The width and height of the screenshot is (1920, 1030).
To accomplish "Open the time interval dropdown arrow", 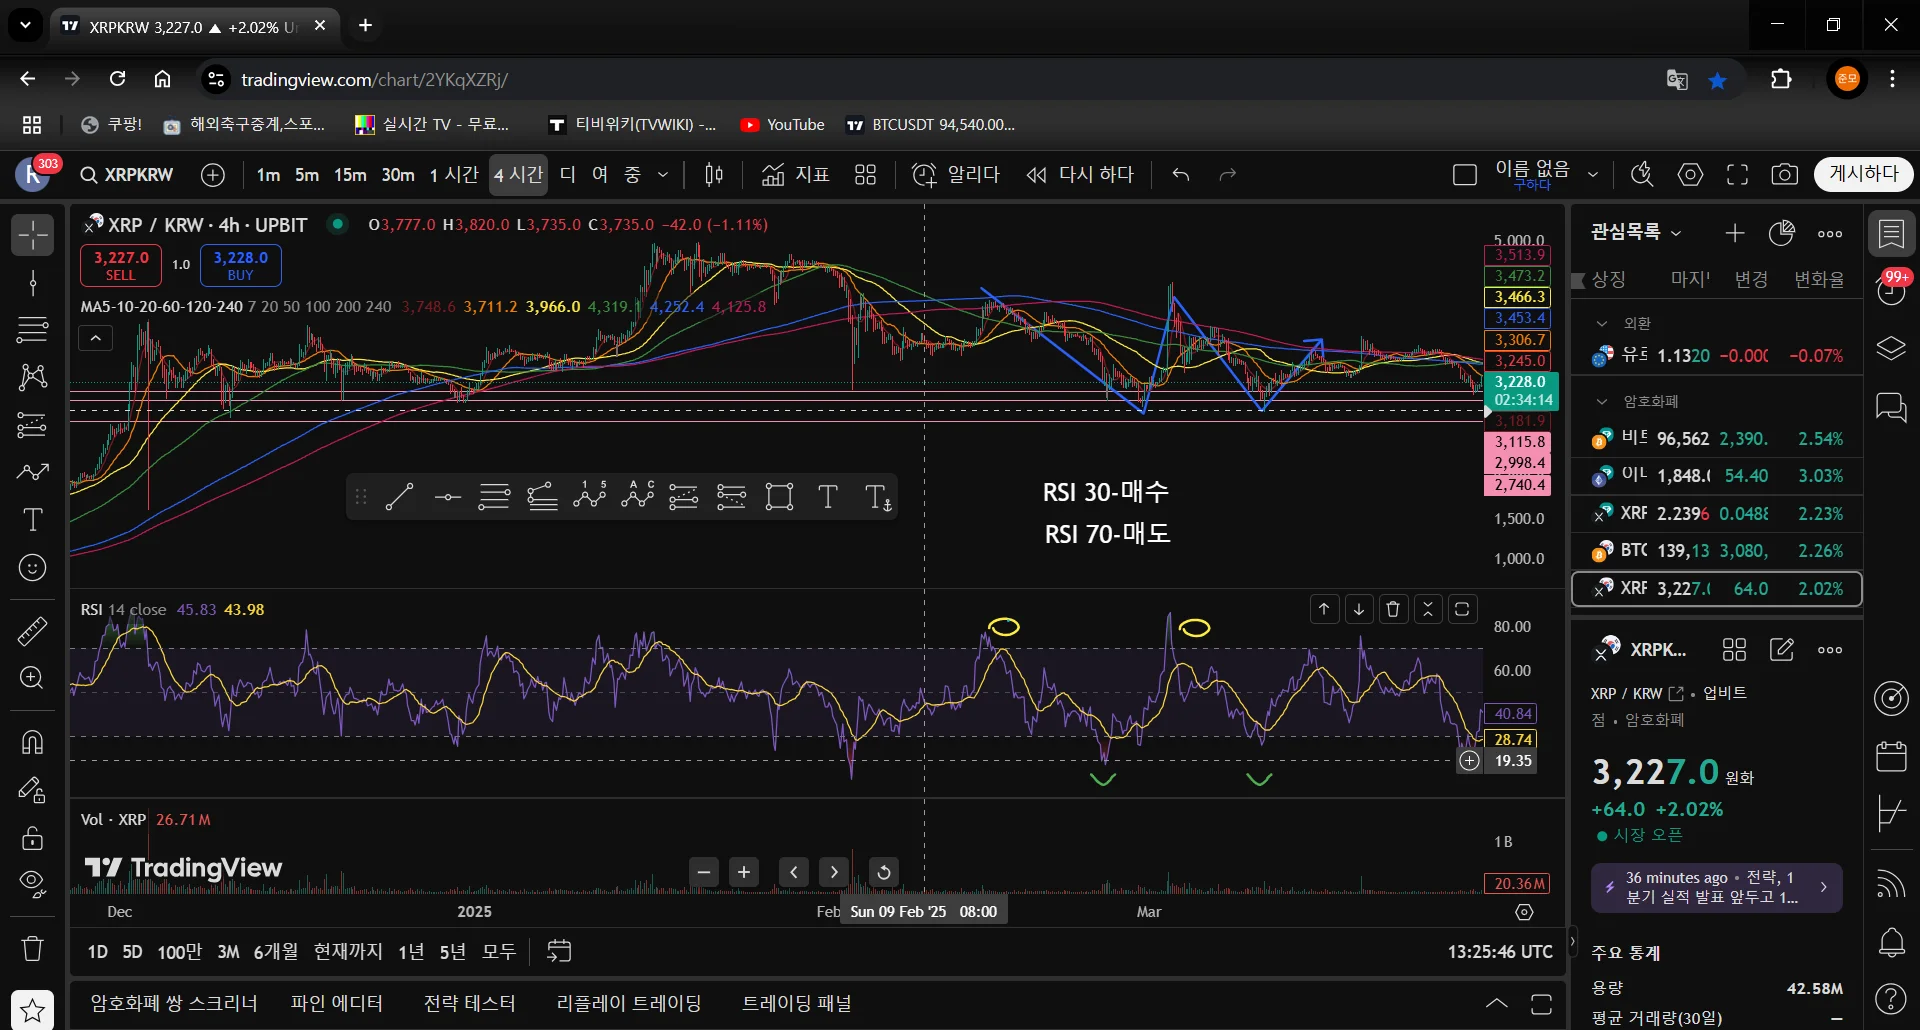I will [662, 175].
